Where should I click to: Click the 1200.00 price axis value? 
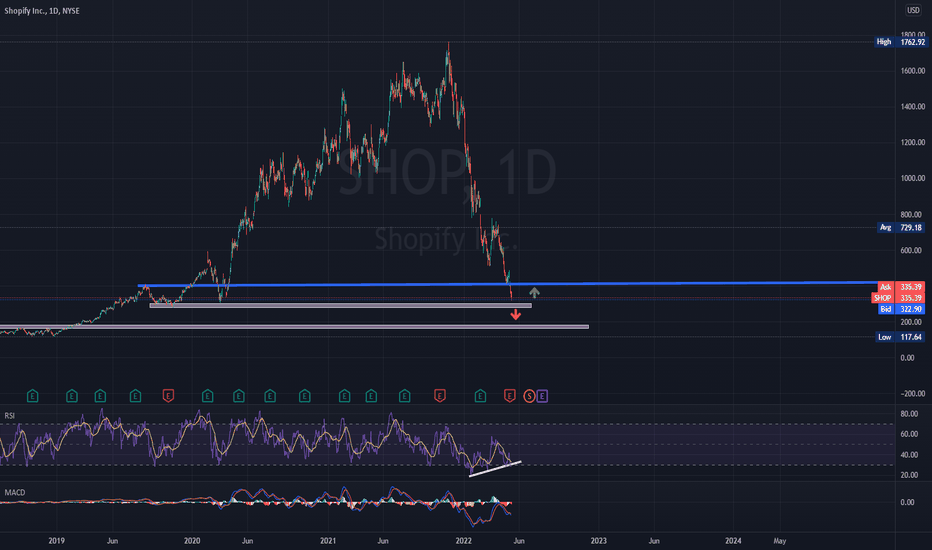(912, 142)
